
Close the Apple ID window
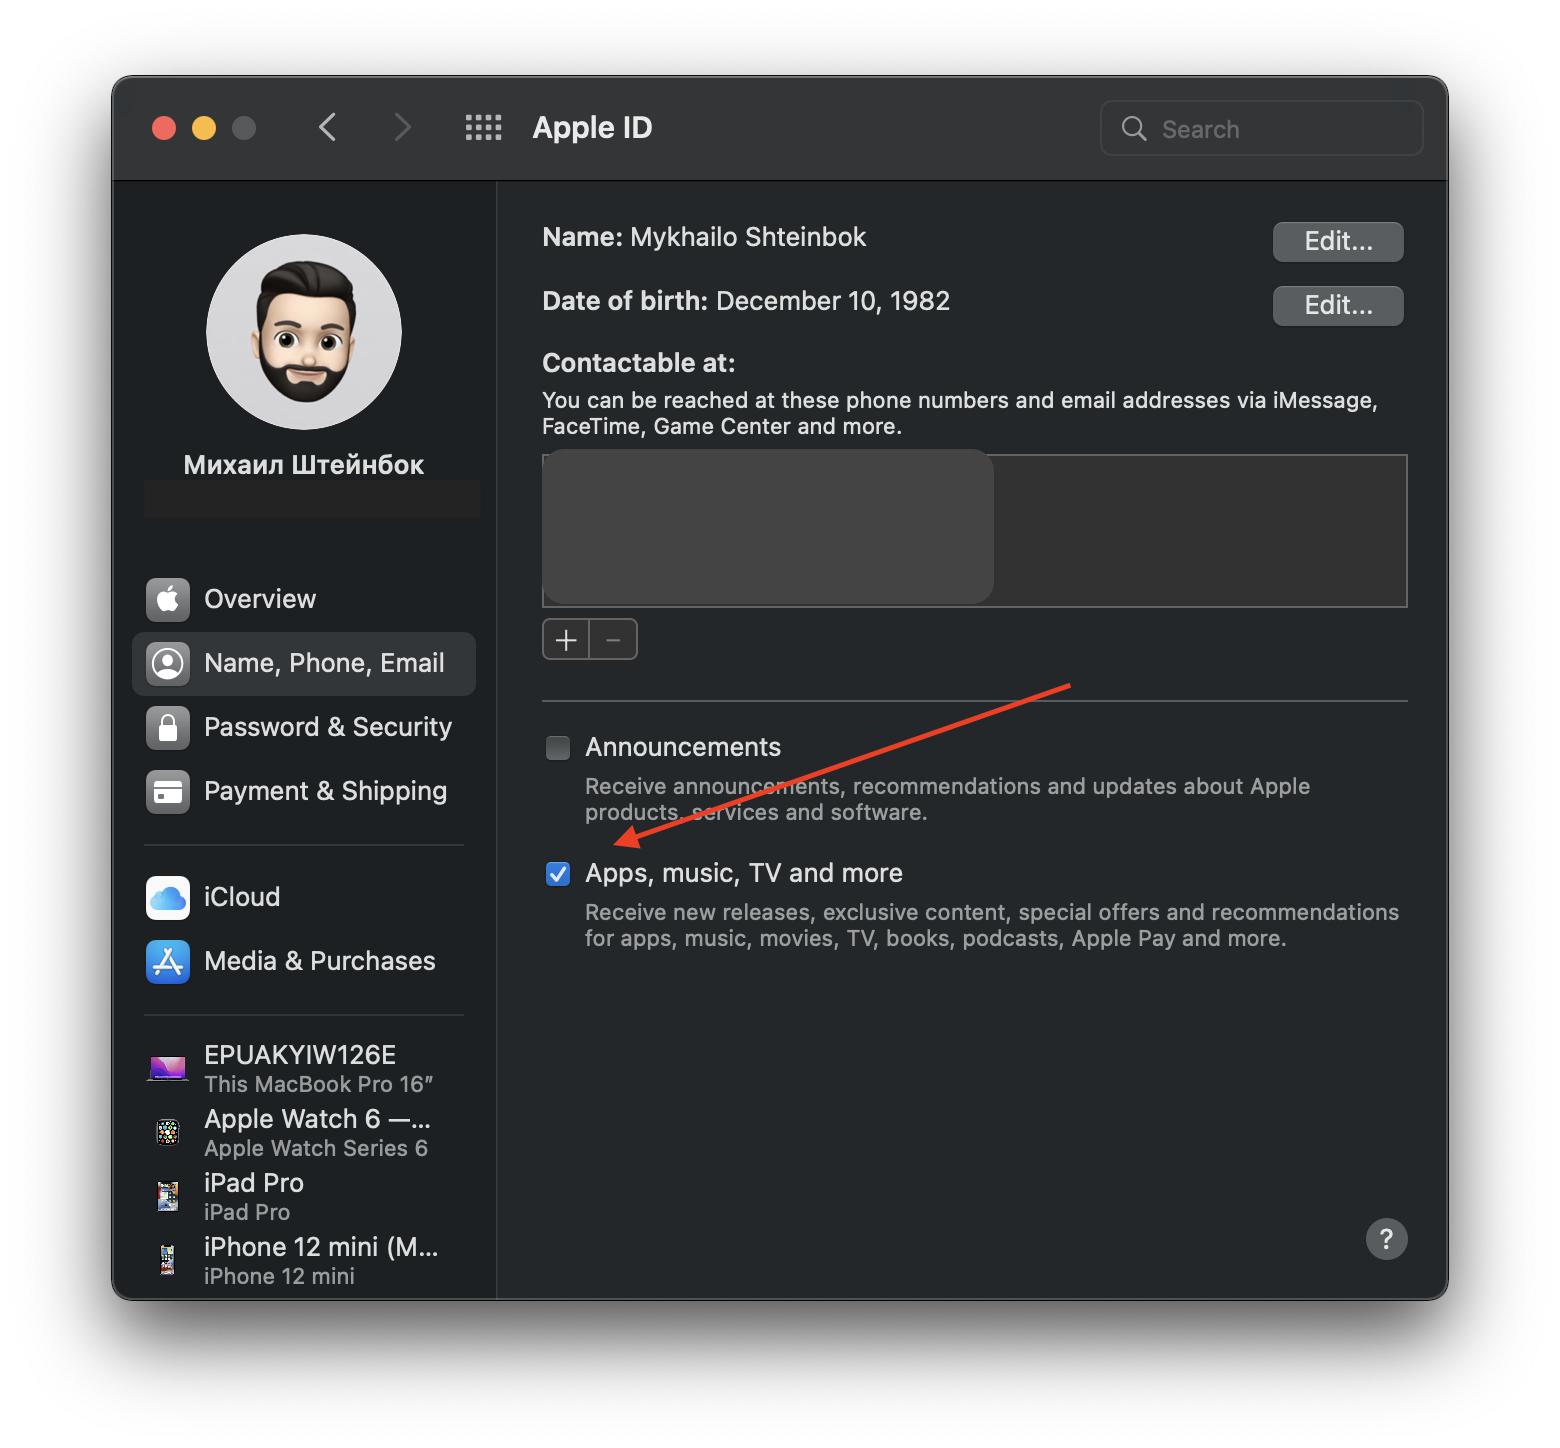click(164, 128)
